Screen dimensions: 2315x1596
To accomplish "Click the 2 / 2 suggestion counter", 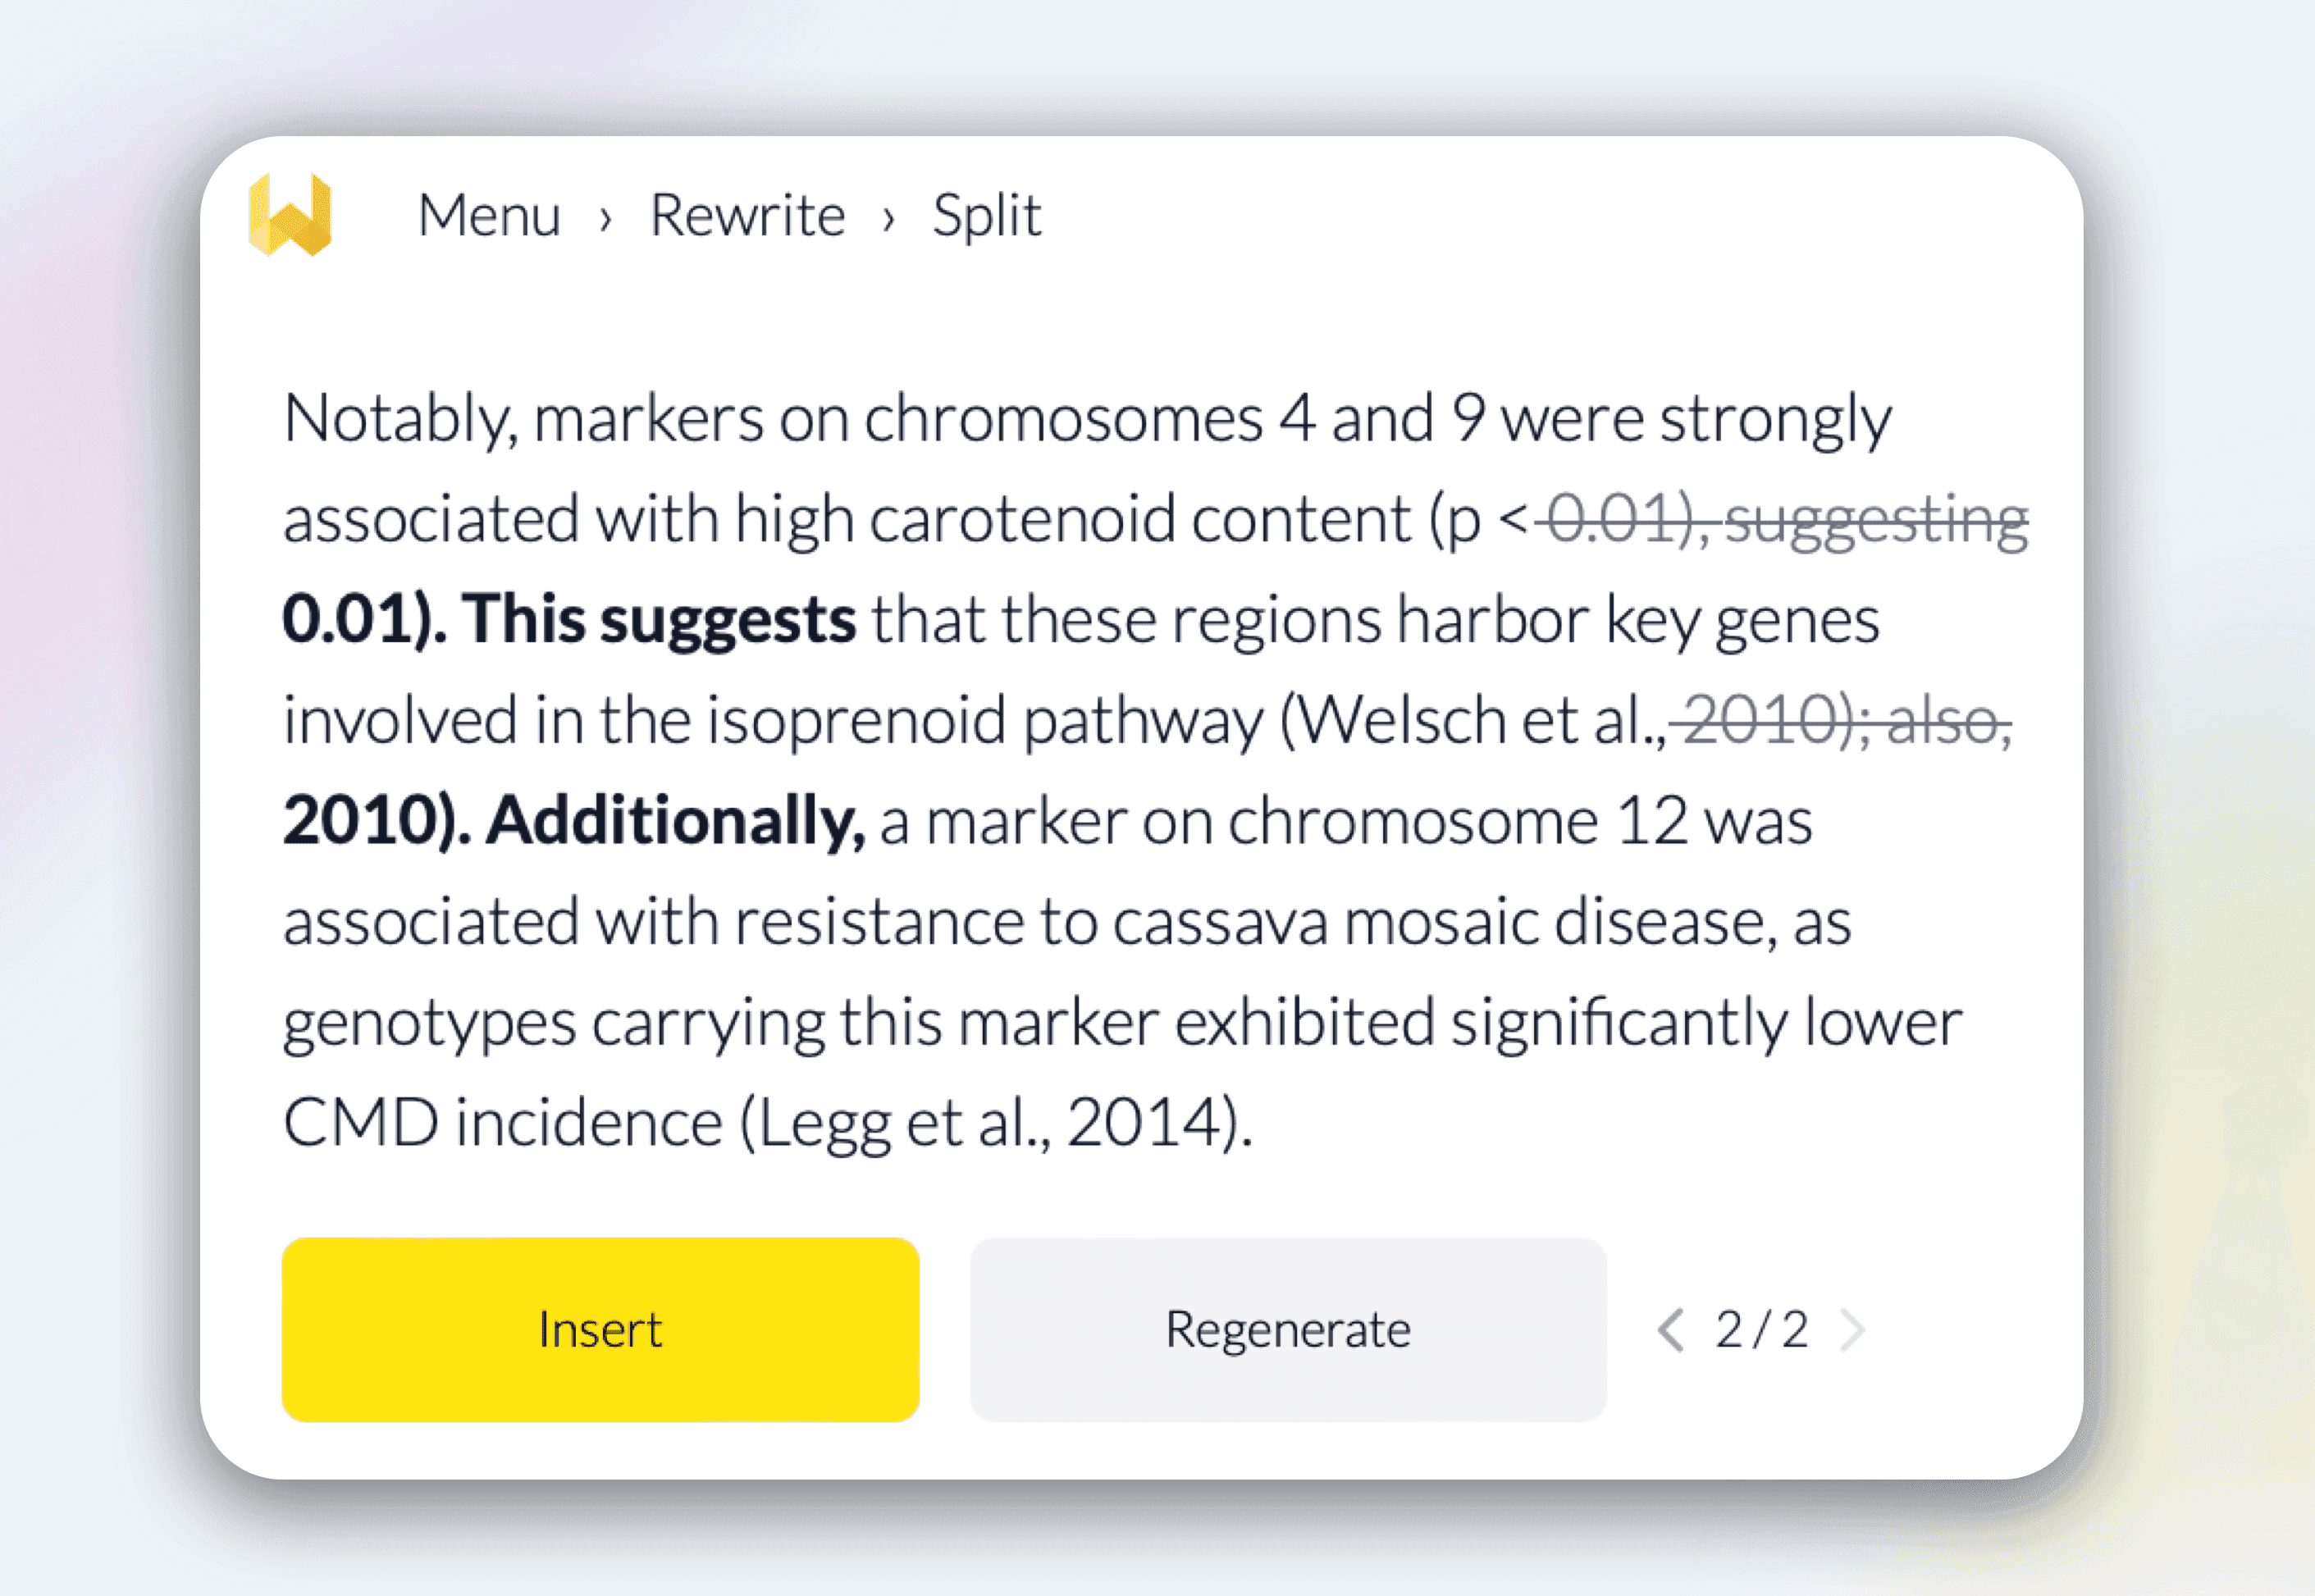I will [x=1761, y=1330].
